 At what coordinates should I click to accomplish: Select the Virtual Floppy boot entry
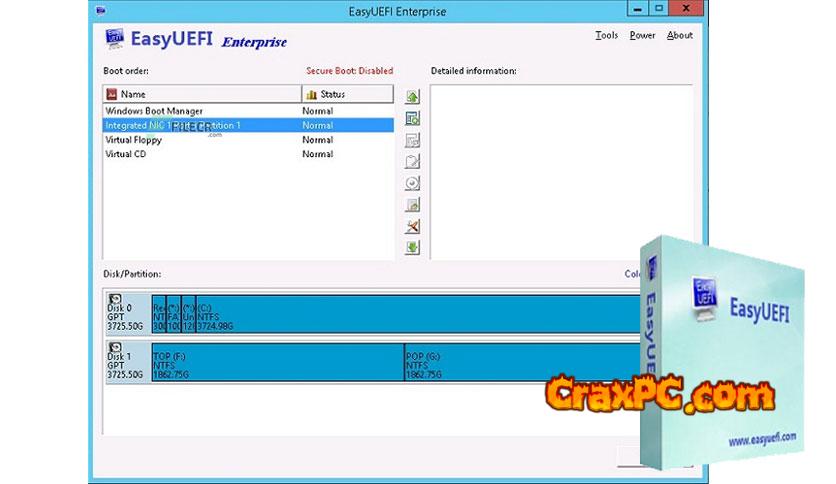point(248,140)
